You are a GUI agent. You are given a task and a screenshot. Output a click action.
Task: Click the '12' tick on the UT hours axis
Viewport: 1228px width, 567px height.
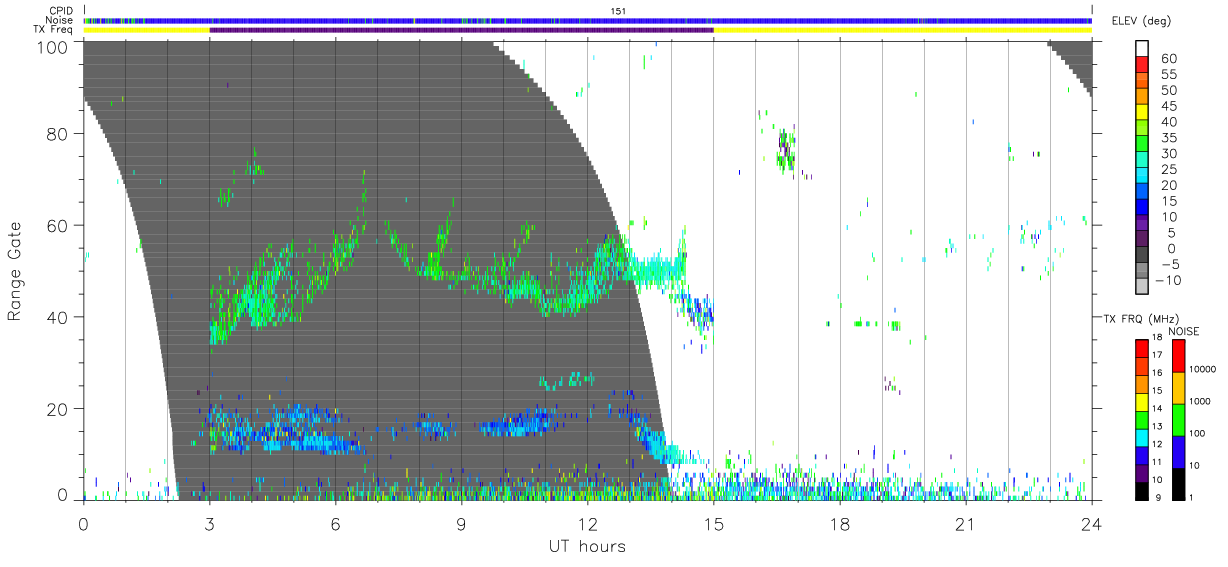click(x=588, y=523)
